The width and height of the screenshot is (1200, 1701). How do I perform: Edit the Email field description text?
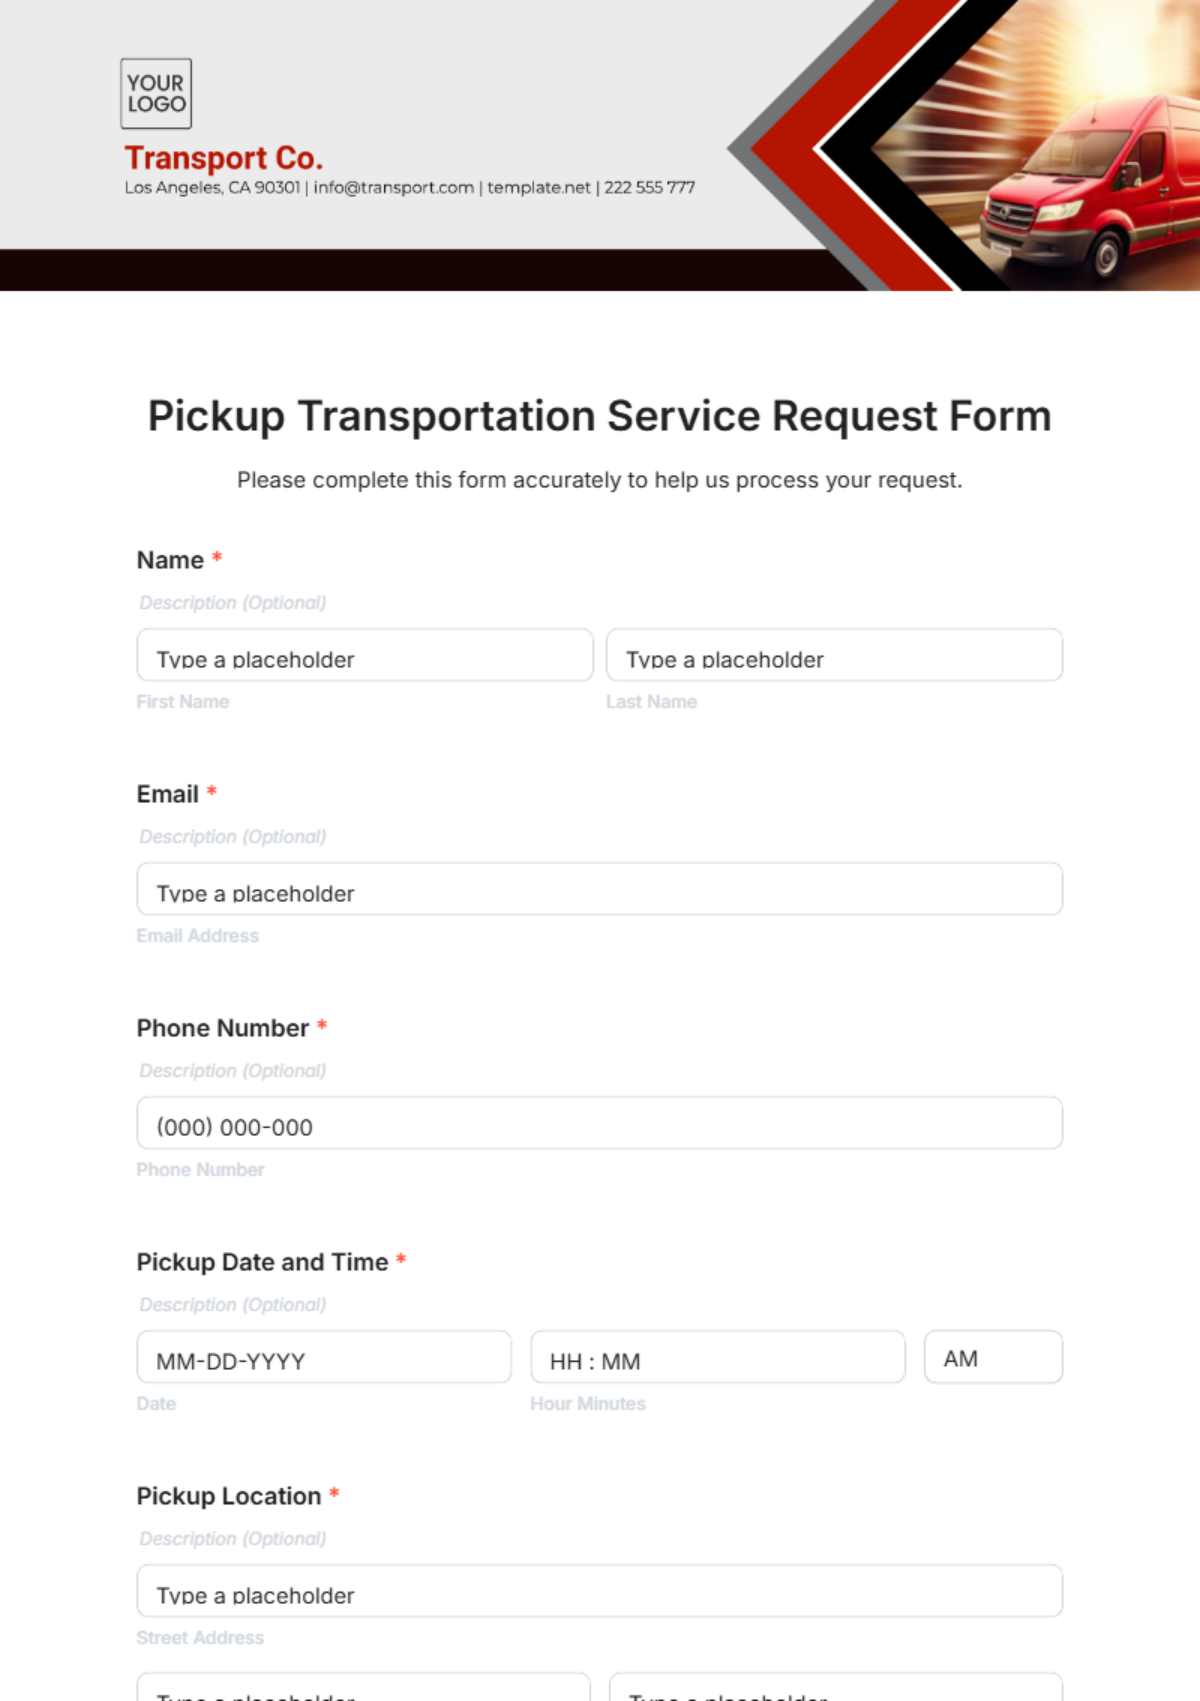point(233,837)
